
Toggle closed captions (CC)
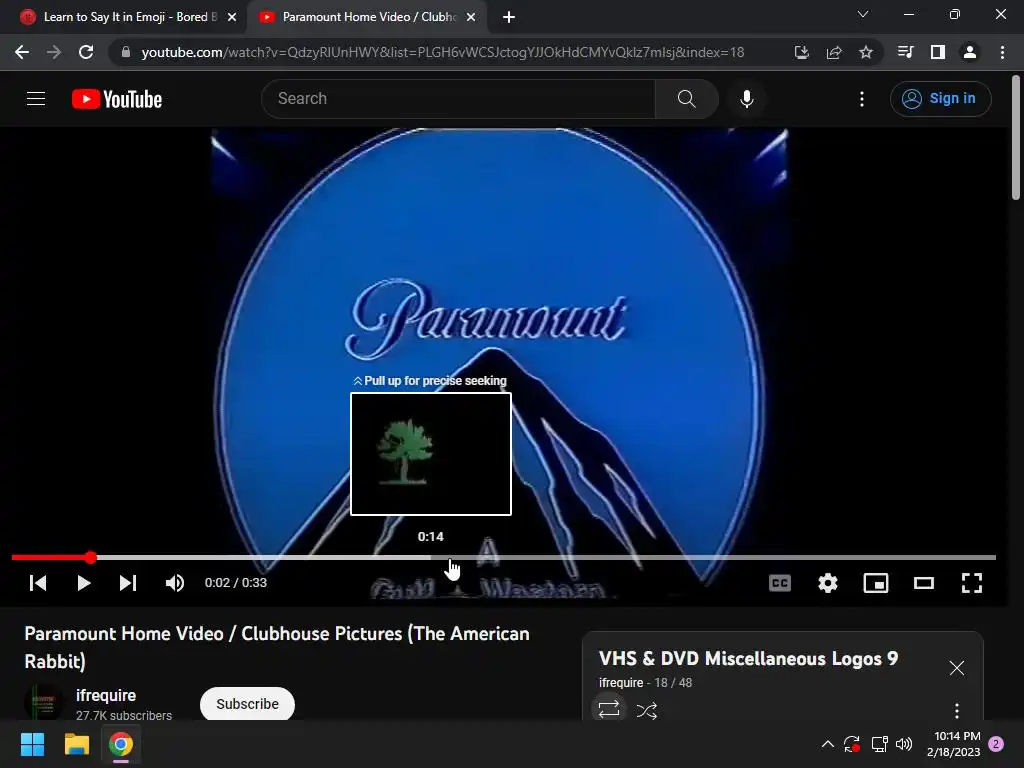click(780, 583)
